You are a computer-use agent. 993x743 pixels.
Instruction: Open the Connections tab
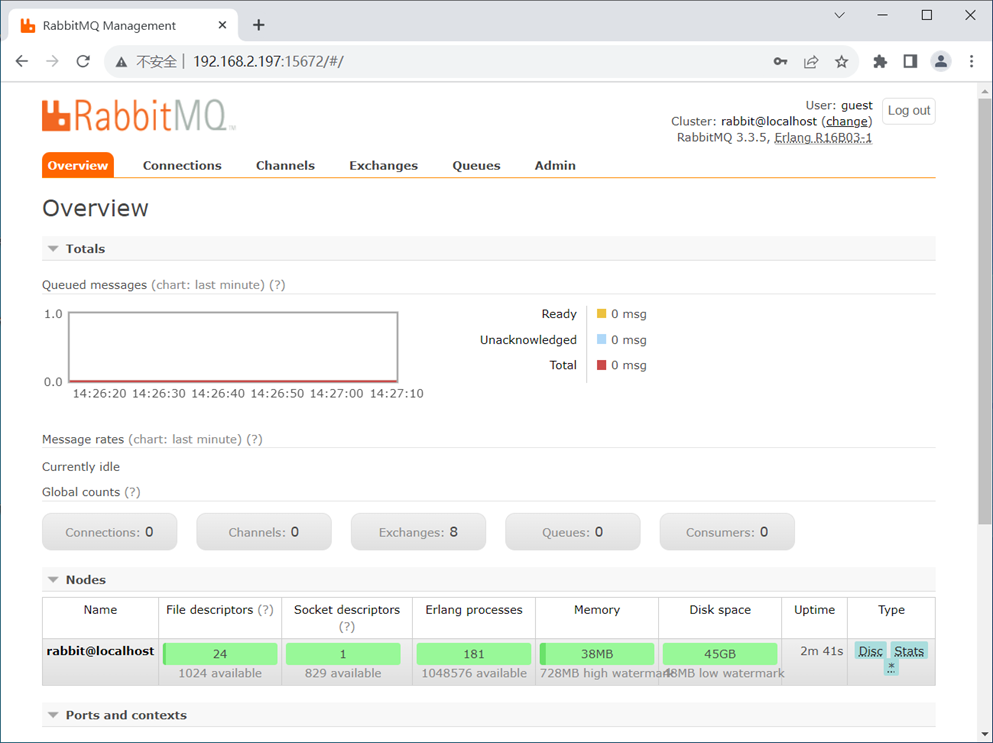coord(182,165)
